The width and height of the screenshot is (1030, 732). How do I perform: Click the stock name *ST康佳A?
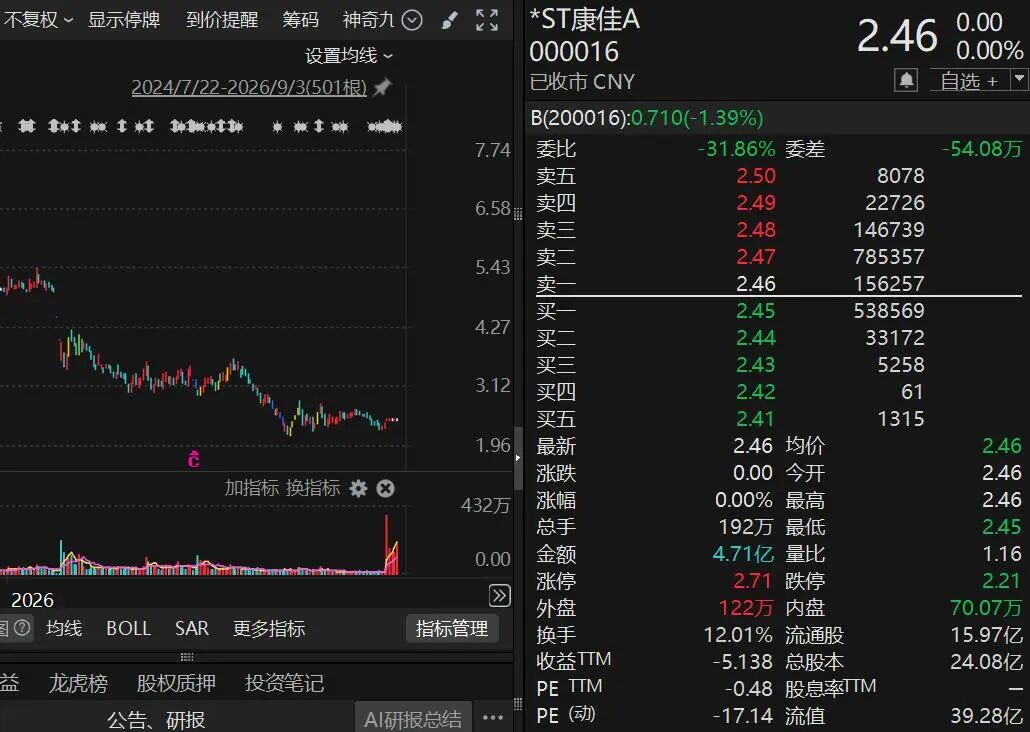(x=585, y=20)
